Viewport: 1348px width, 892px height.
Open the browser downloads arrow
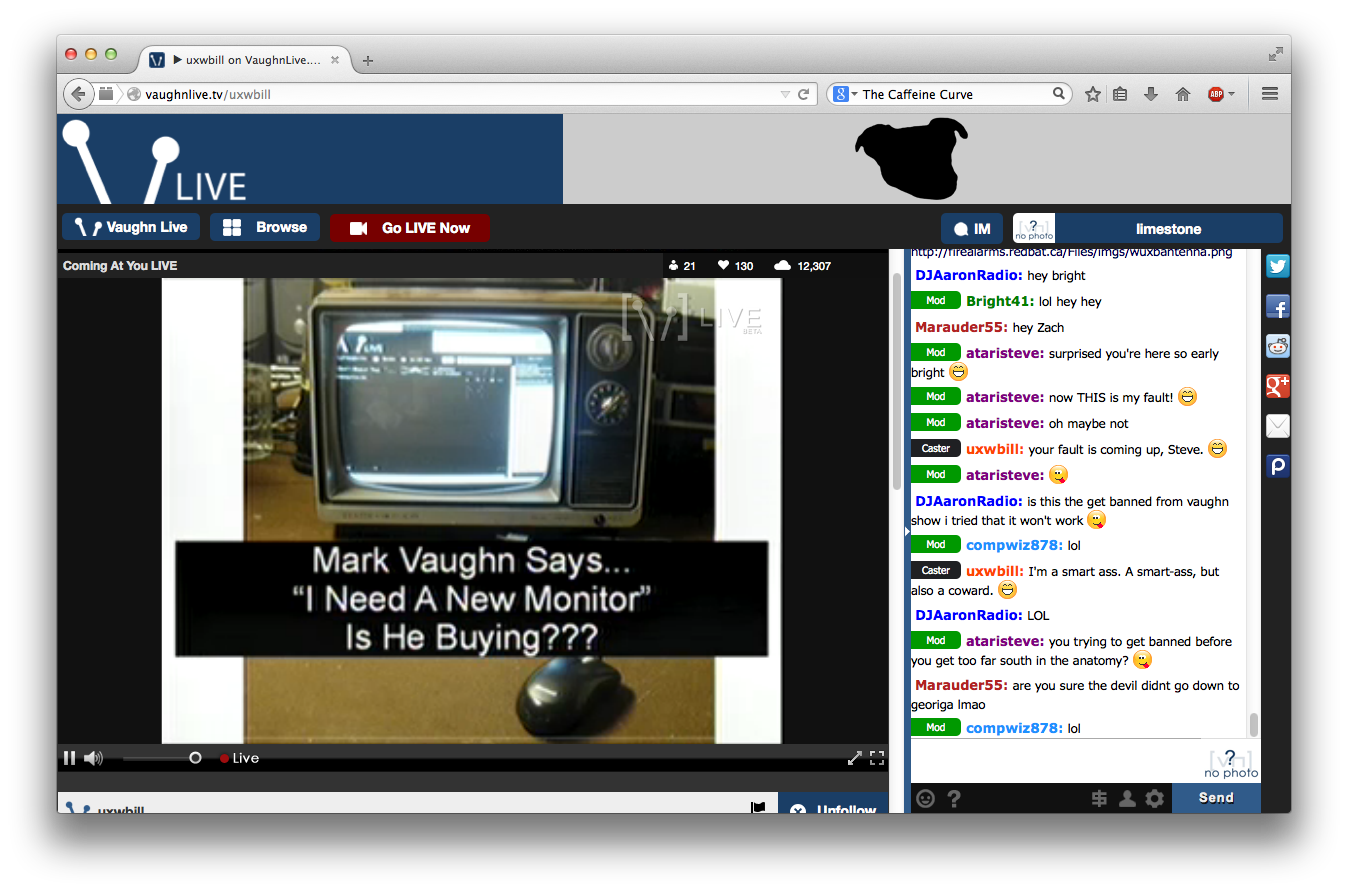[x=1151, y=94]
